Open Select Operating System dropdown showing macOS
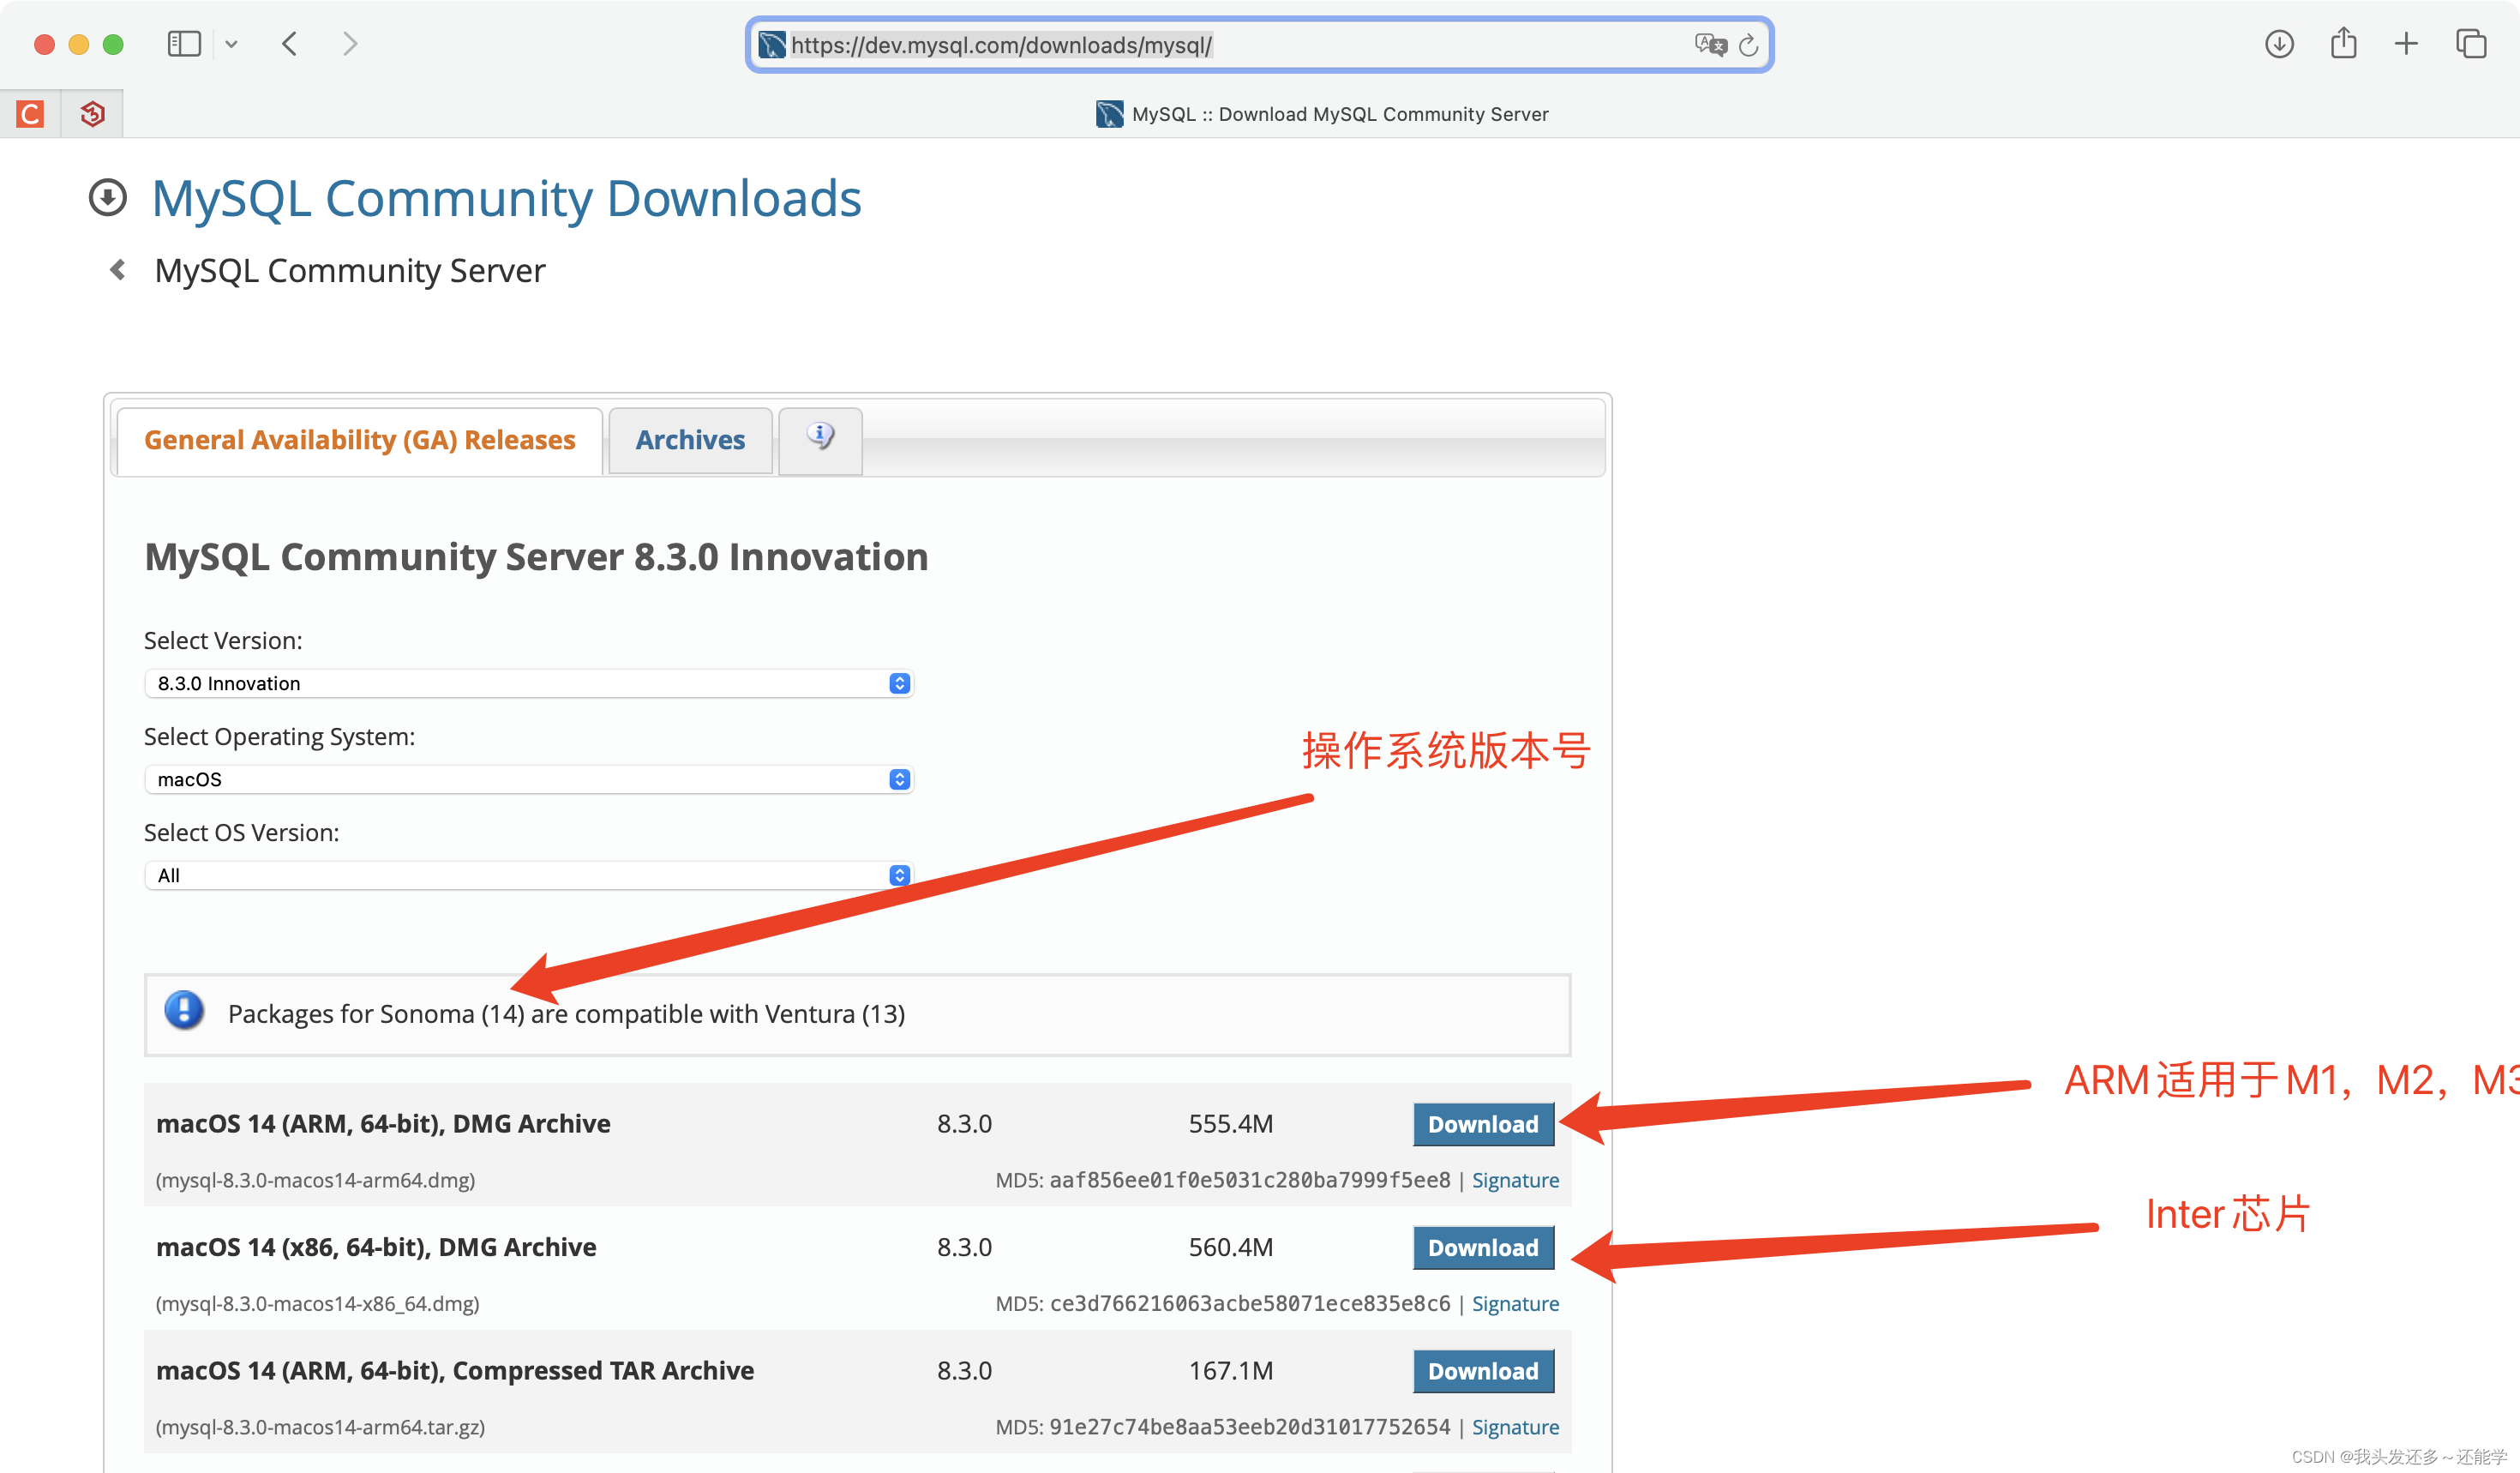Screen dimensions: 2520x1473 pyautogui.click(x=529, y=779)
